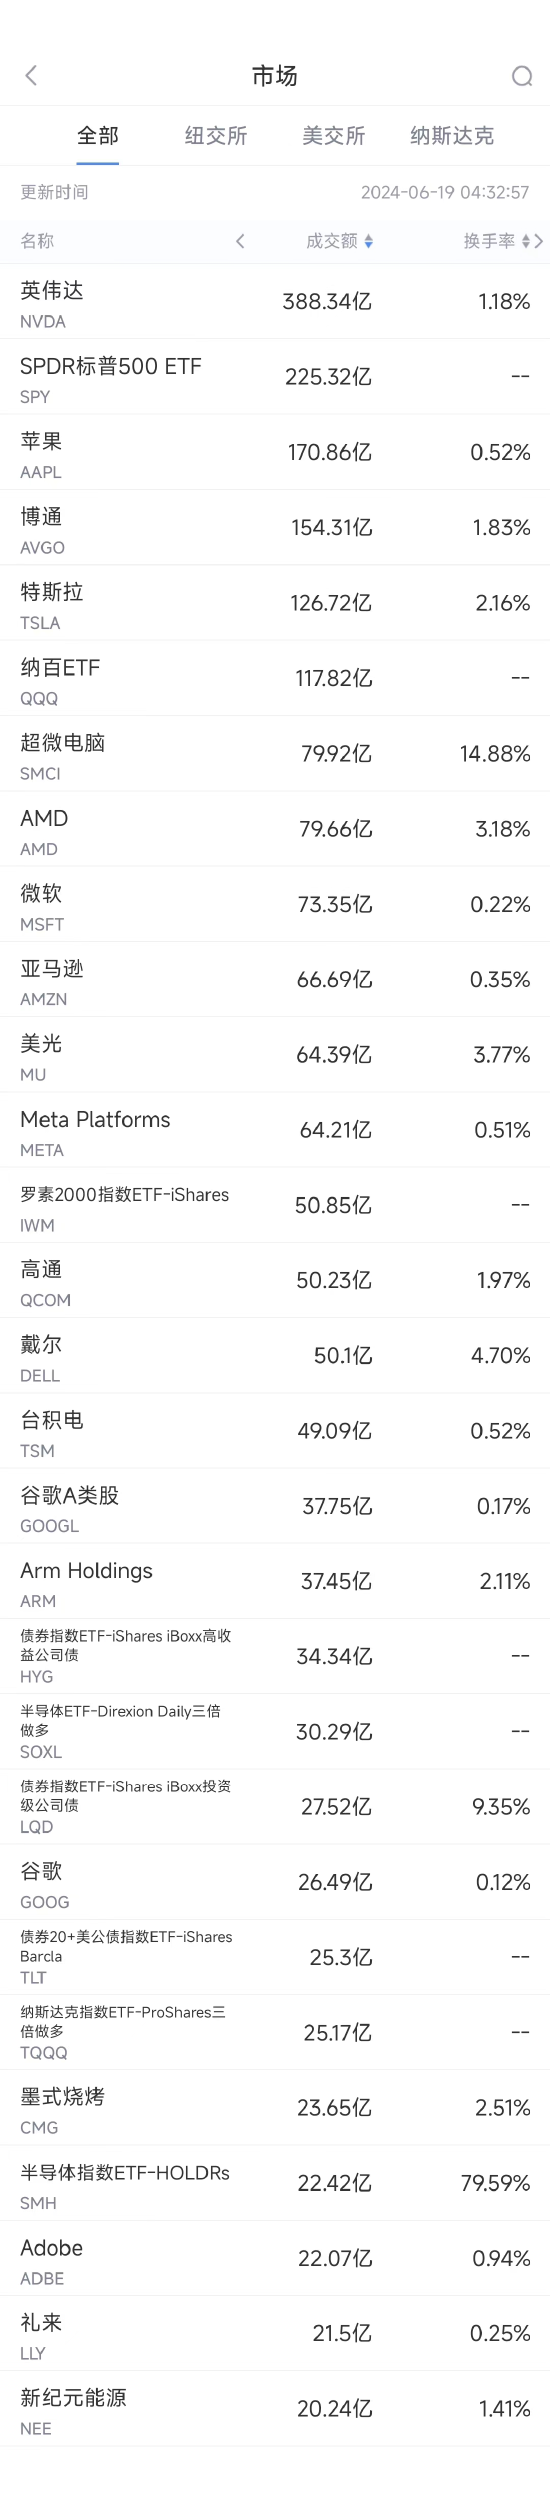This screenshot has width=550, height=2507.
Task: Select the 纳斯达克 tab
Action: click(x=452, y=136)
